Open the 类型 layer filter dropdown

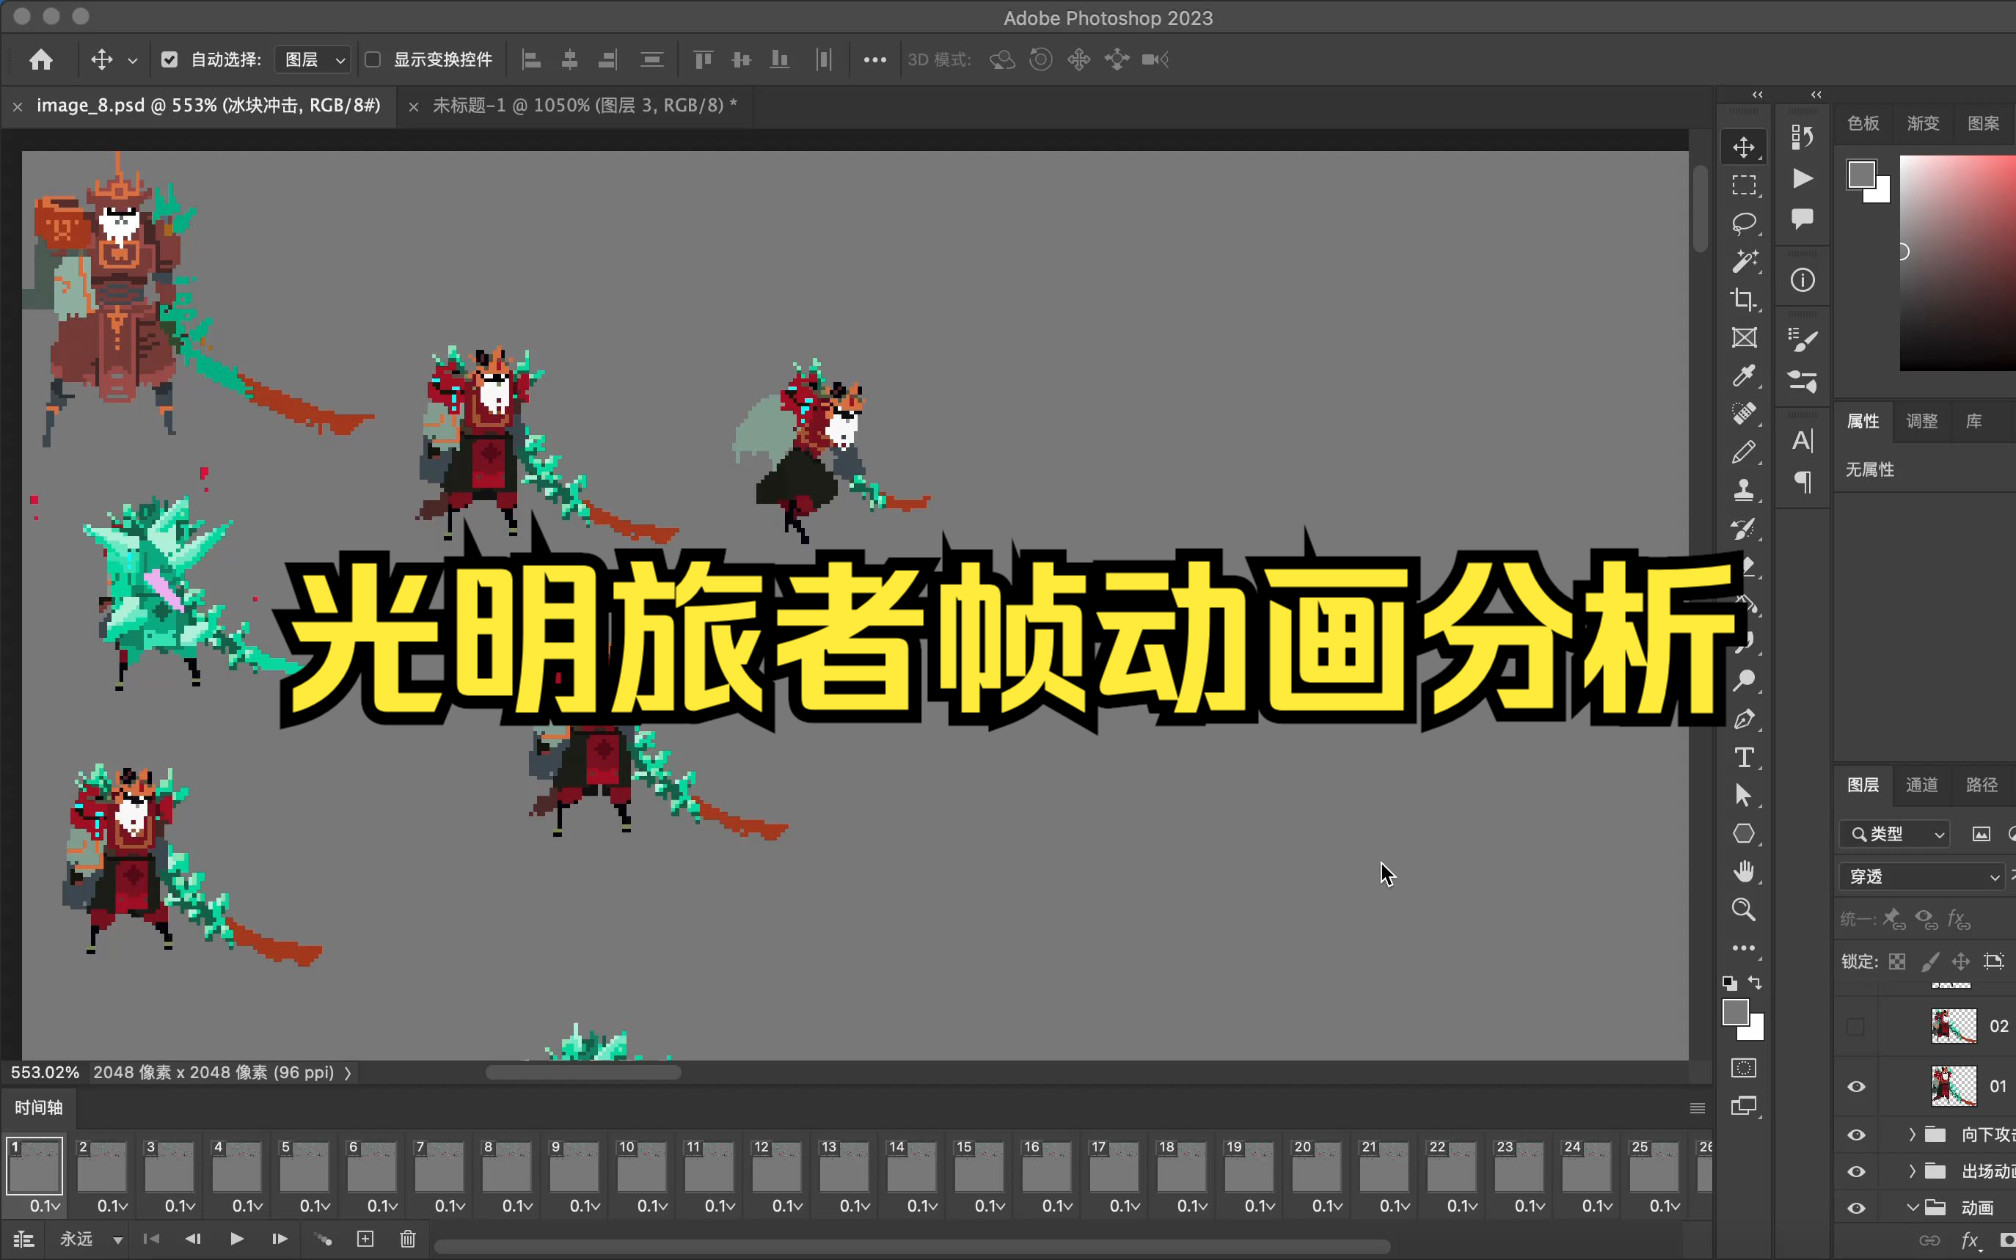tap(1894, 834)
